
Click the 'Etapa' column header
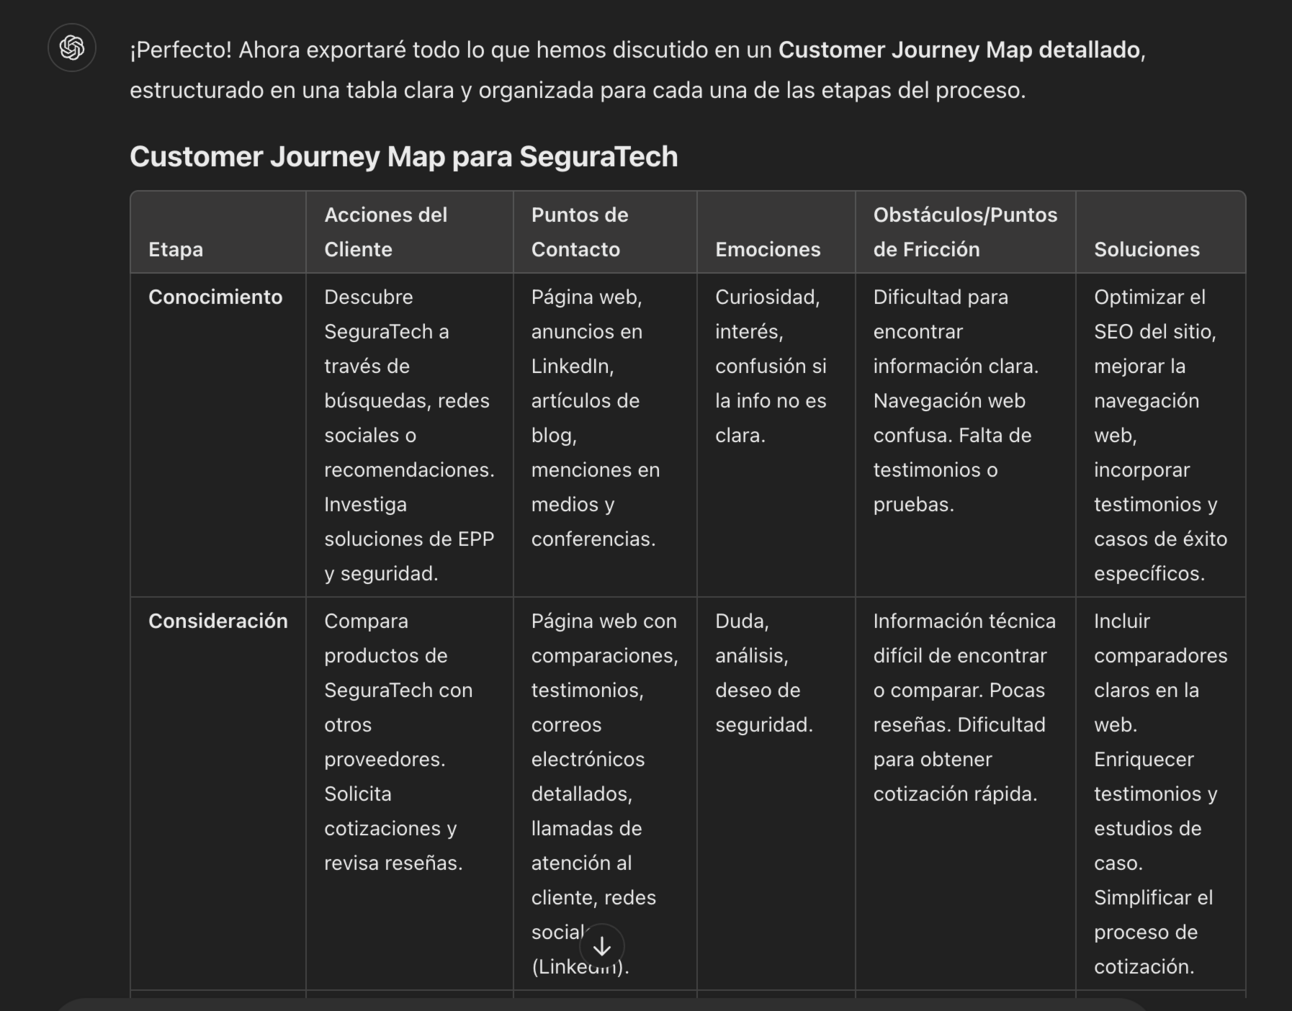coord(176,249)
